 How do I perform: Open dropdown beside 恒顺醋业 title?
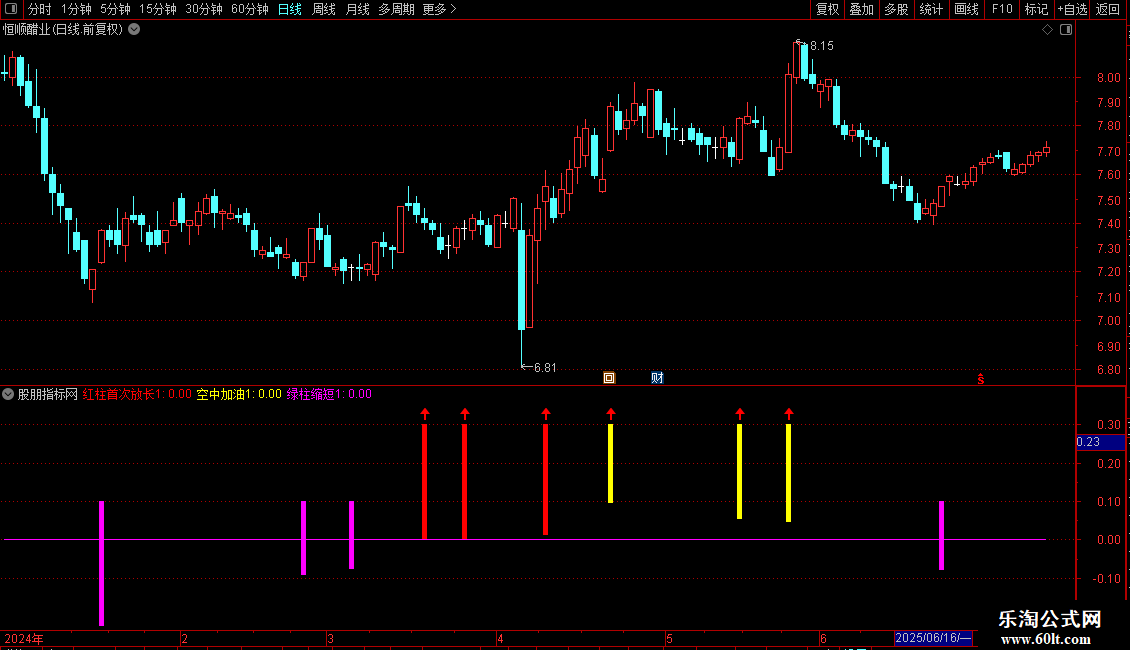[134, 30]
